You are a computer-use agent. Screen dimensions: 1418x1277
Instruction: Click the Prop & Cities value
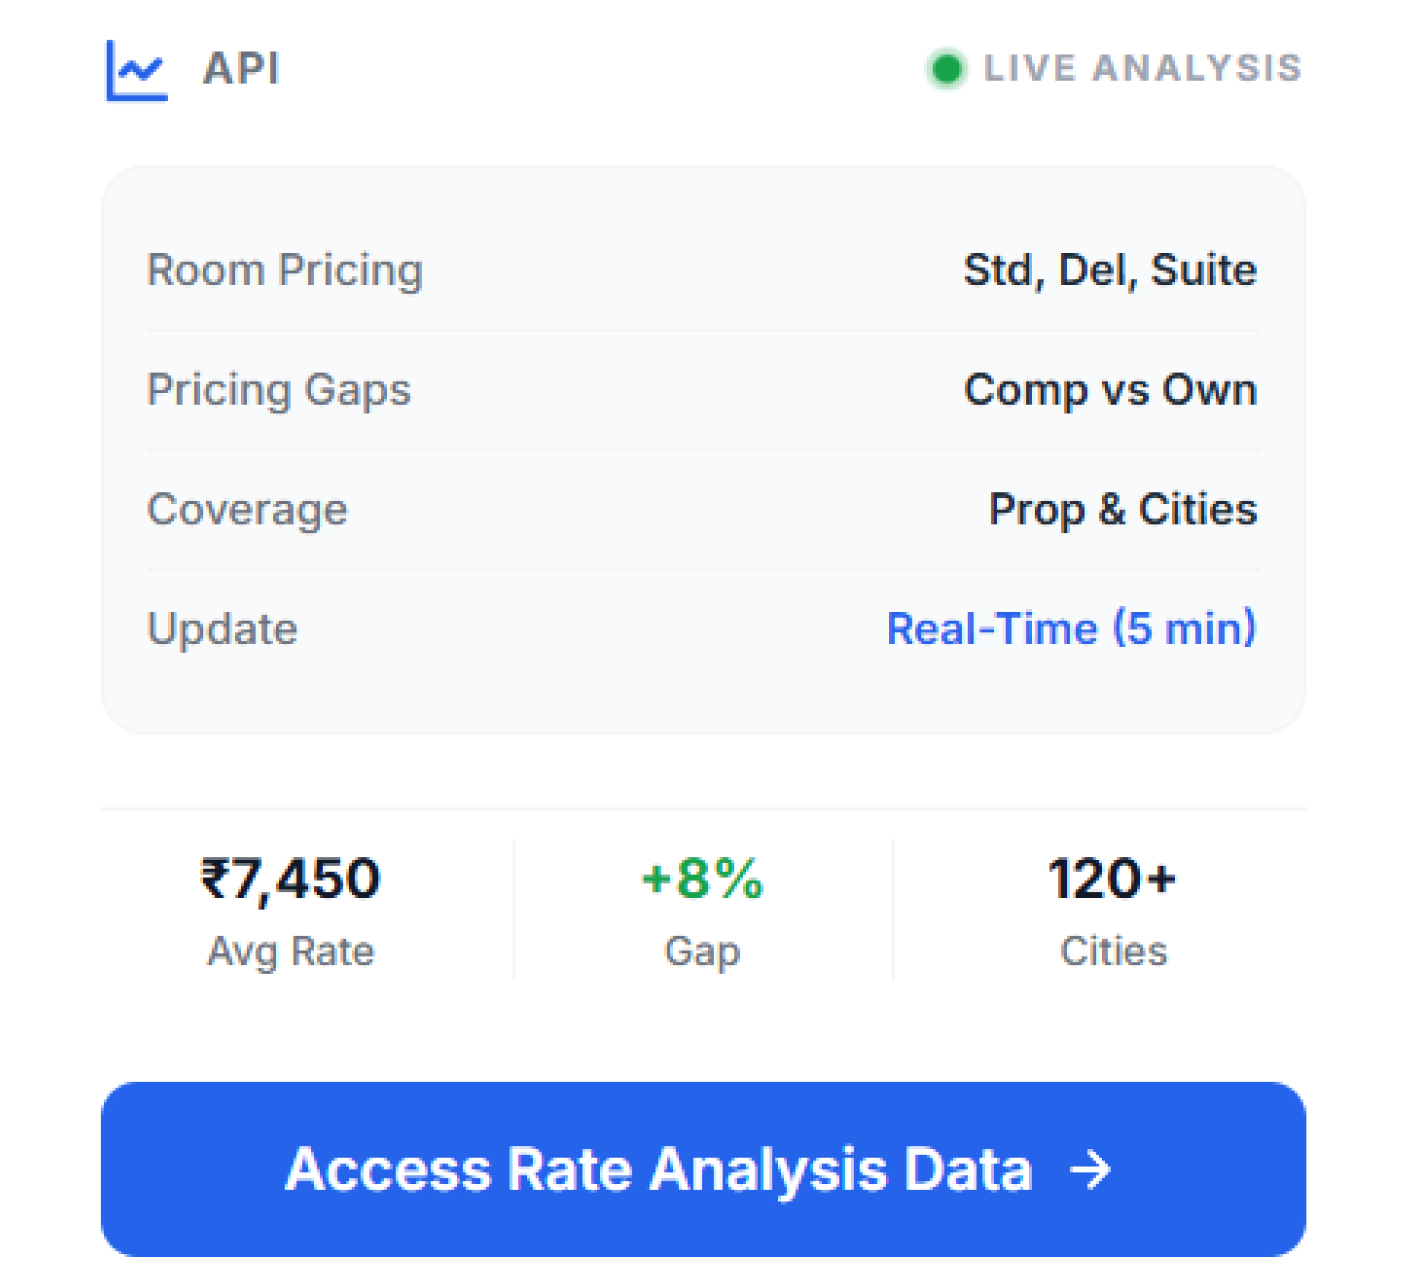point(1123,510)
